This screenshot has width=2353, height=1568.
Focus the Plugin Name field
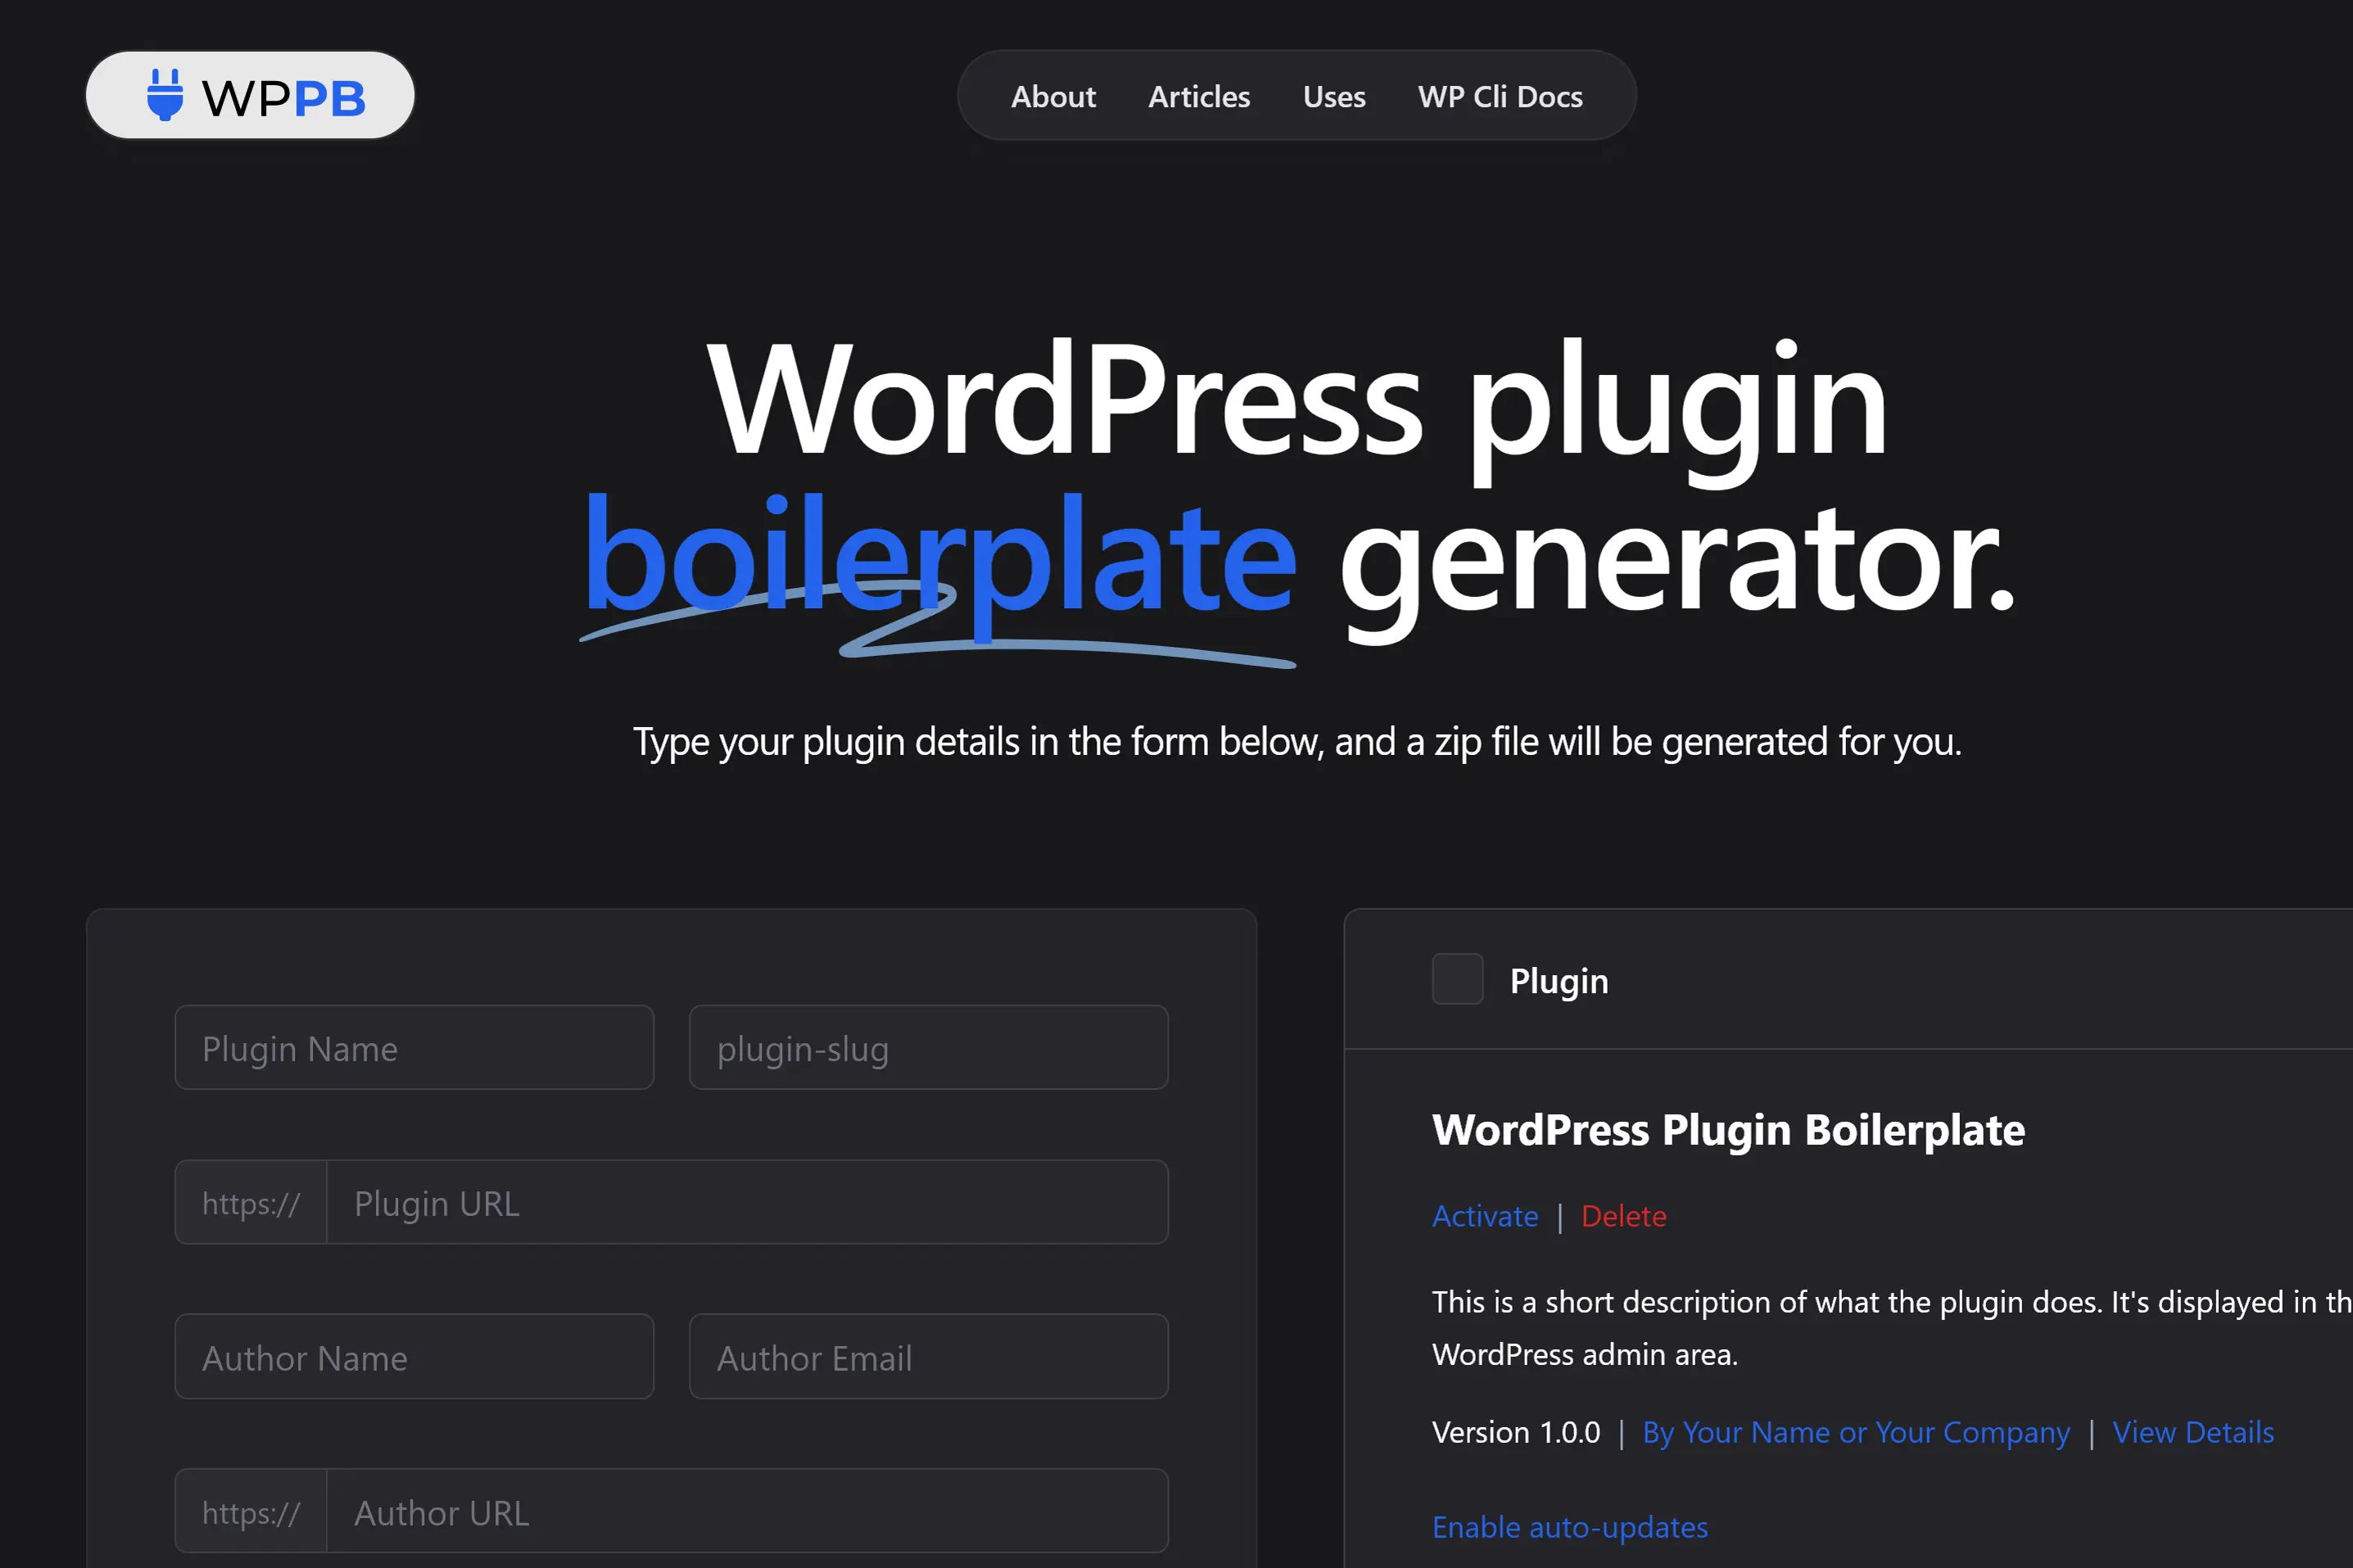click(414, 1048)
